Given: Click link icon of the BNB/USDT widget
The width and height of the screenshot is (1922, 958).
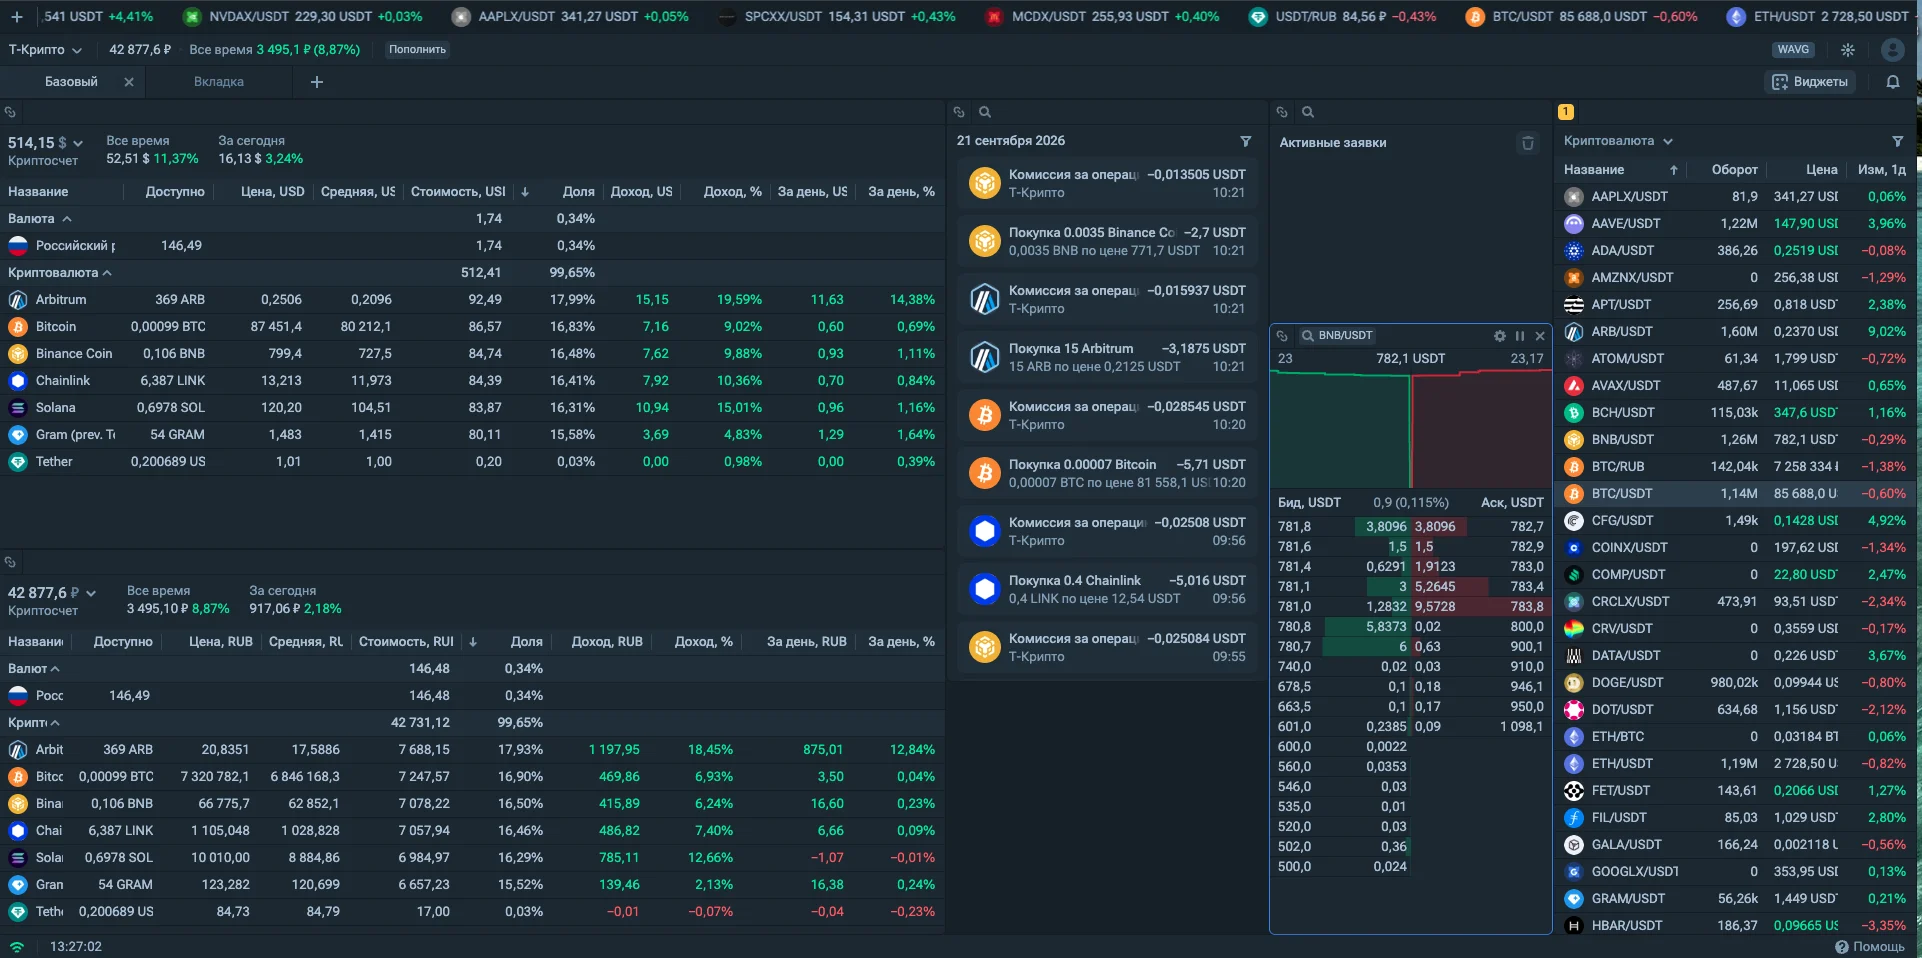Looking at the screenshot, I should point(1282,336).
